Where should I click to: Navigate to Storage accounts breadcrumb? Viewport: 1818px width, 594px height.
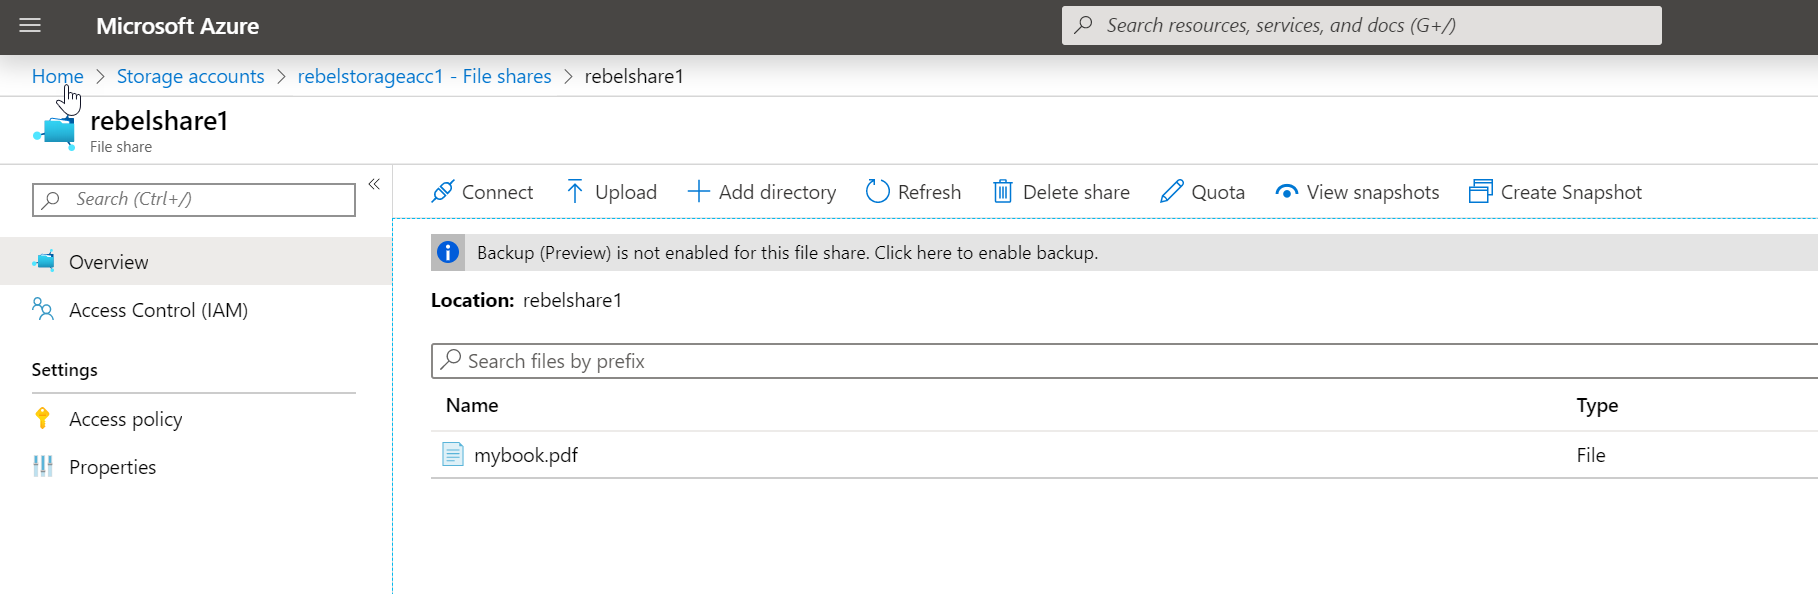coord(191,76)
